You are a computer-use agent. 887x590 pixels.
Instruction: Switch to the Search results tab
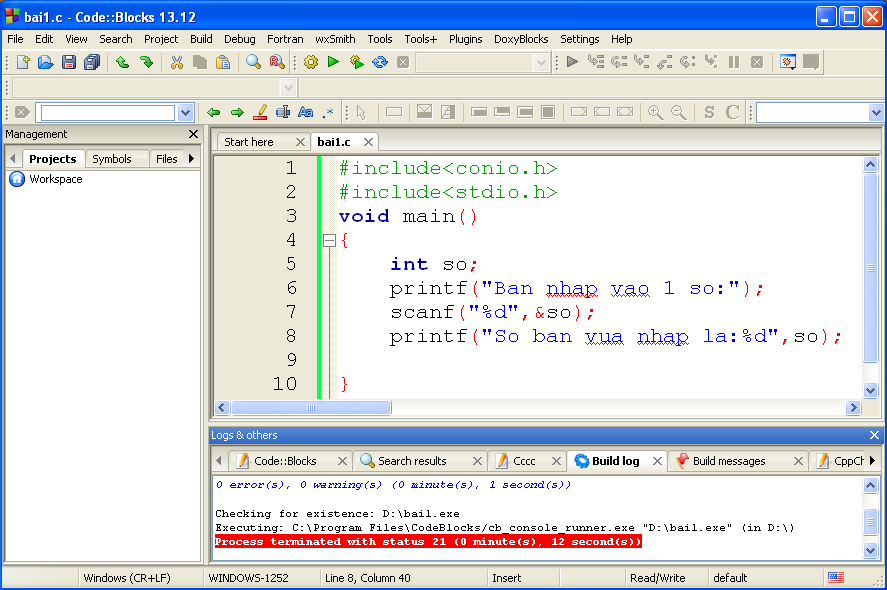412,461
